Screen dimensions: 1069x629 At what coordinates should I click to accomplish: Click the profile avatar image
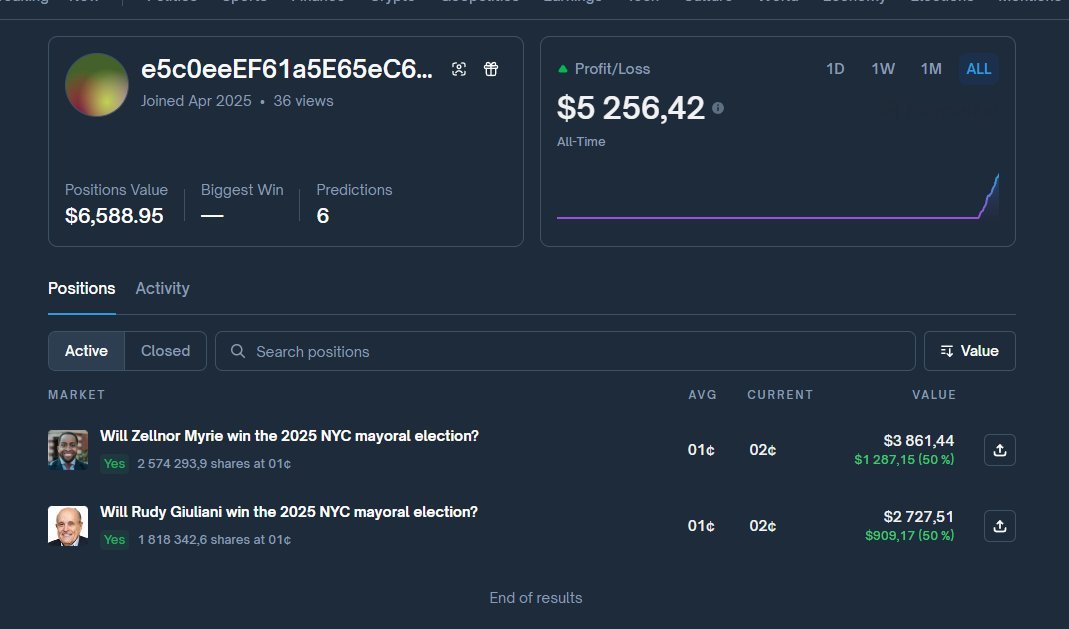click(x=96, y=85)
